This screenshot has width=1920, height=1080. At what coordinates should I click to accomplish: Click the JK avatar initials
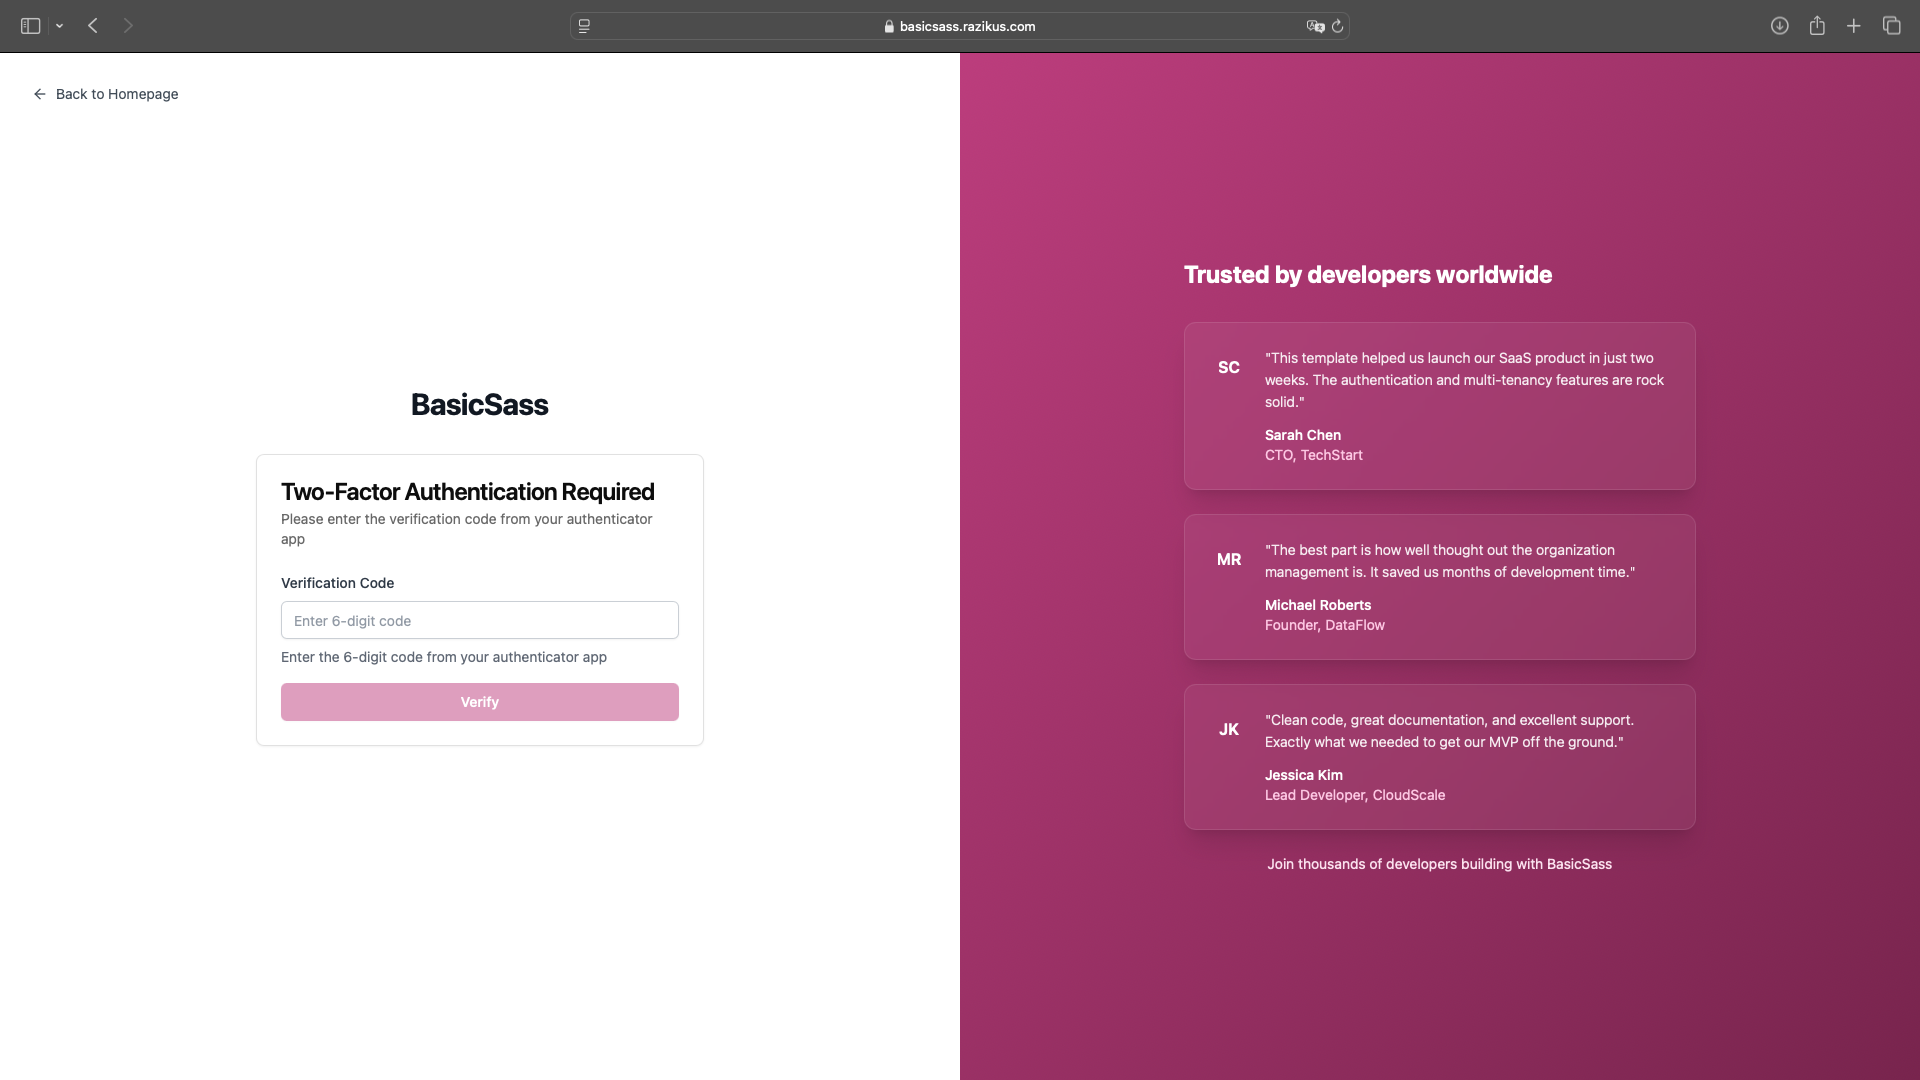pyautogui.click(x=1229, y=730)
